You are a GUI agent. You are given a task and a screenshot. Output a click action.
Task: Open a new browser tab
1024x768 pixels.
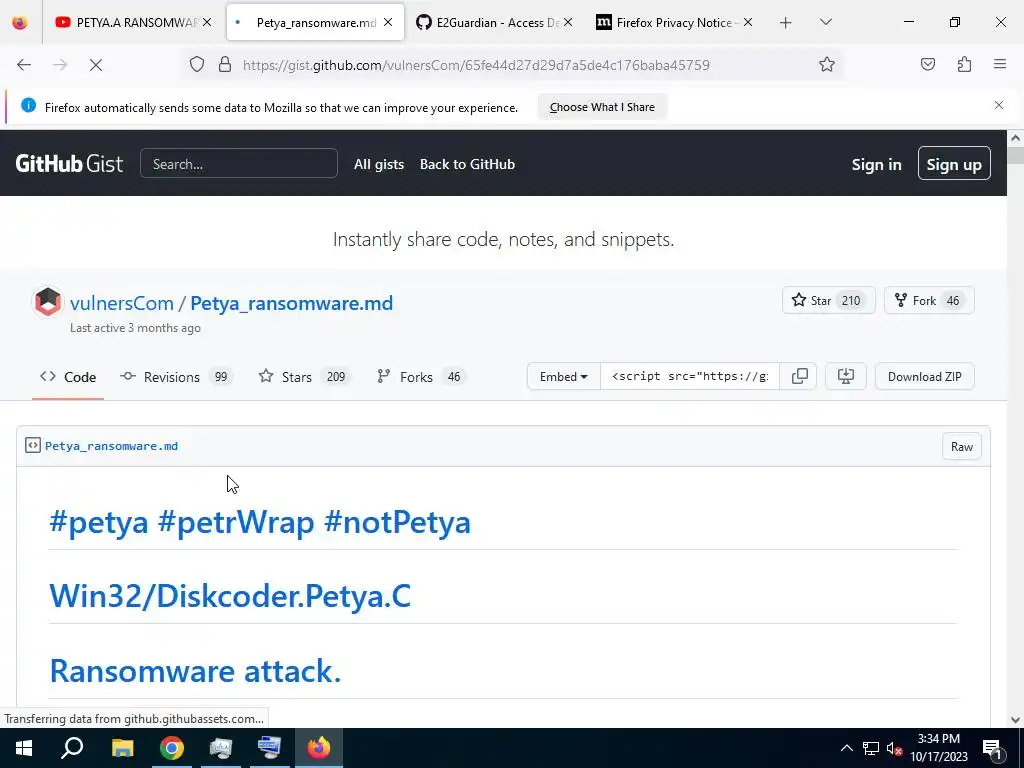[x=786, y=23]
